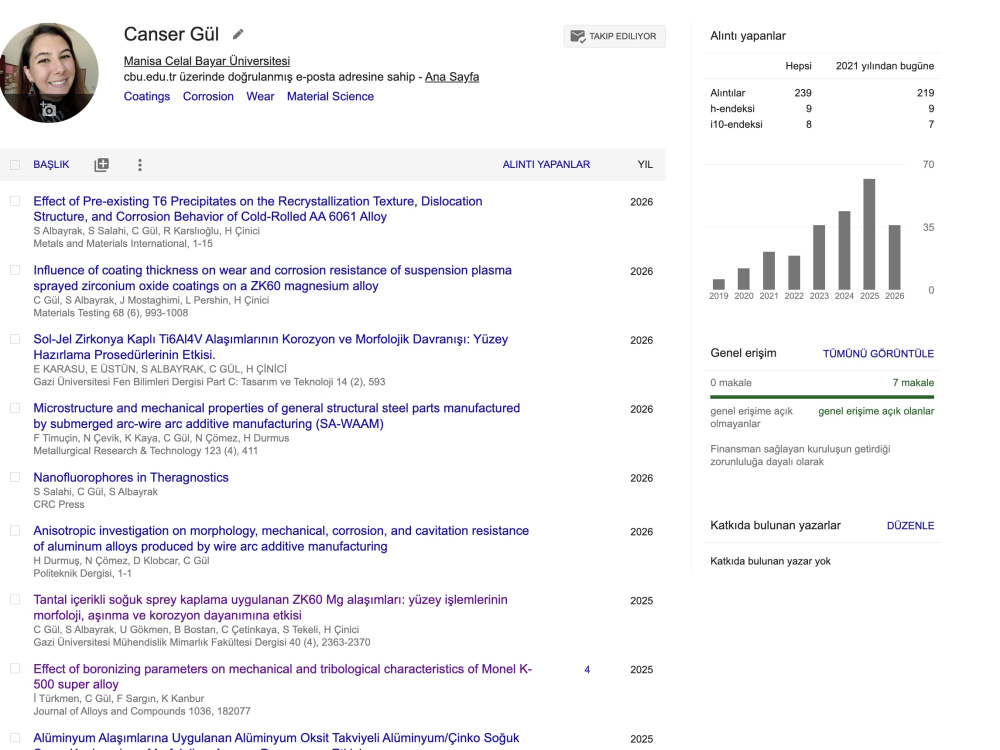The image size is (1000, 750).
Task: Click the add articles plus icon
Action: pos(101,165)
